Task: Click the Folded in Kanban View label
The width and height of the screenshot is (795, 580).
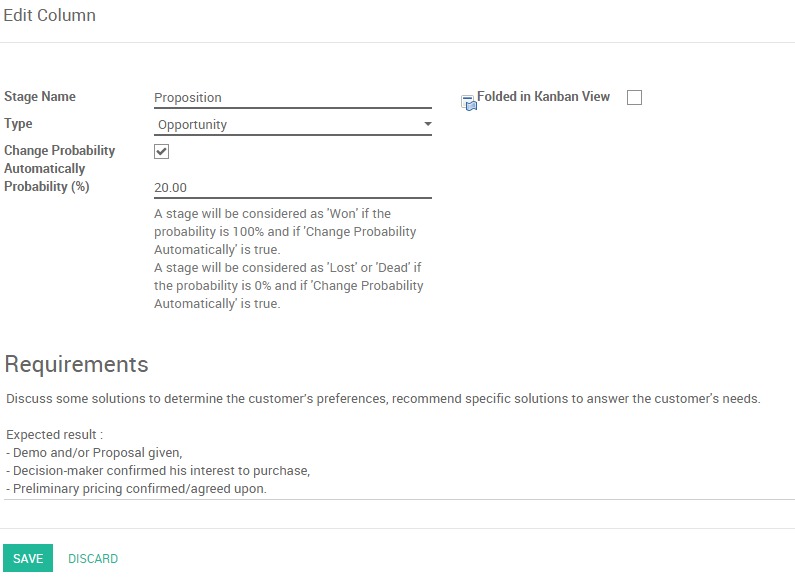Action: coord(543,97)
